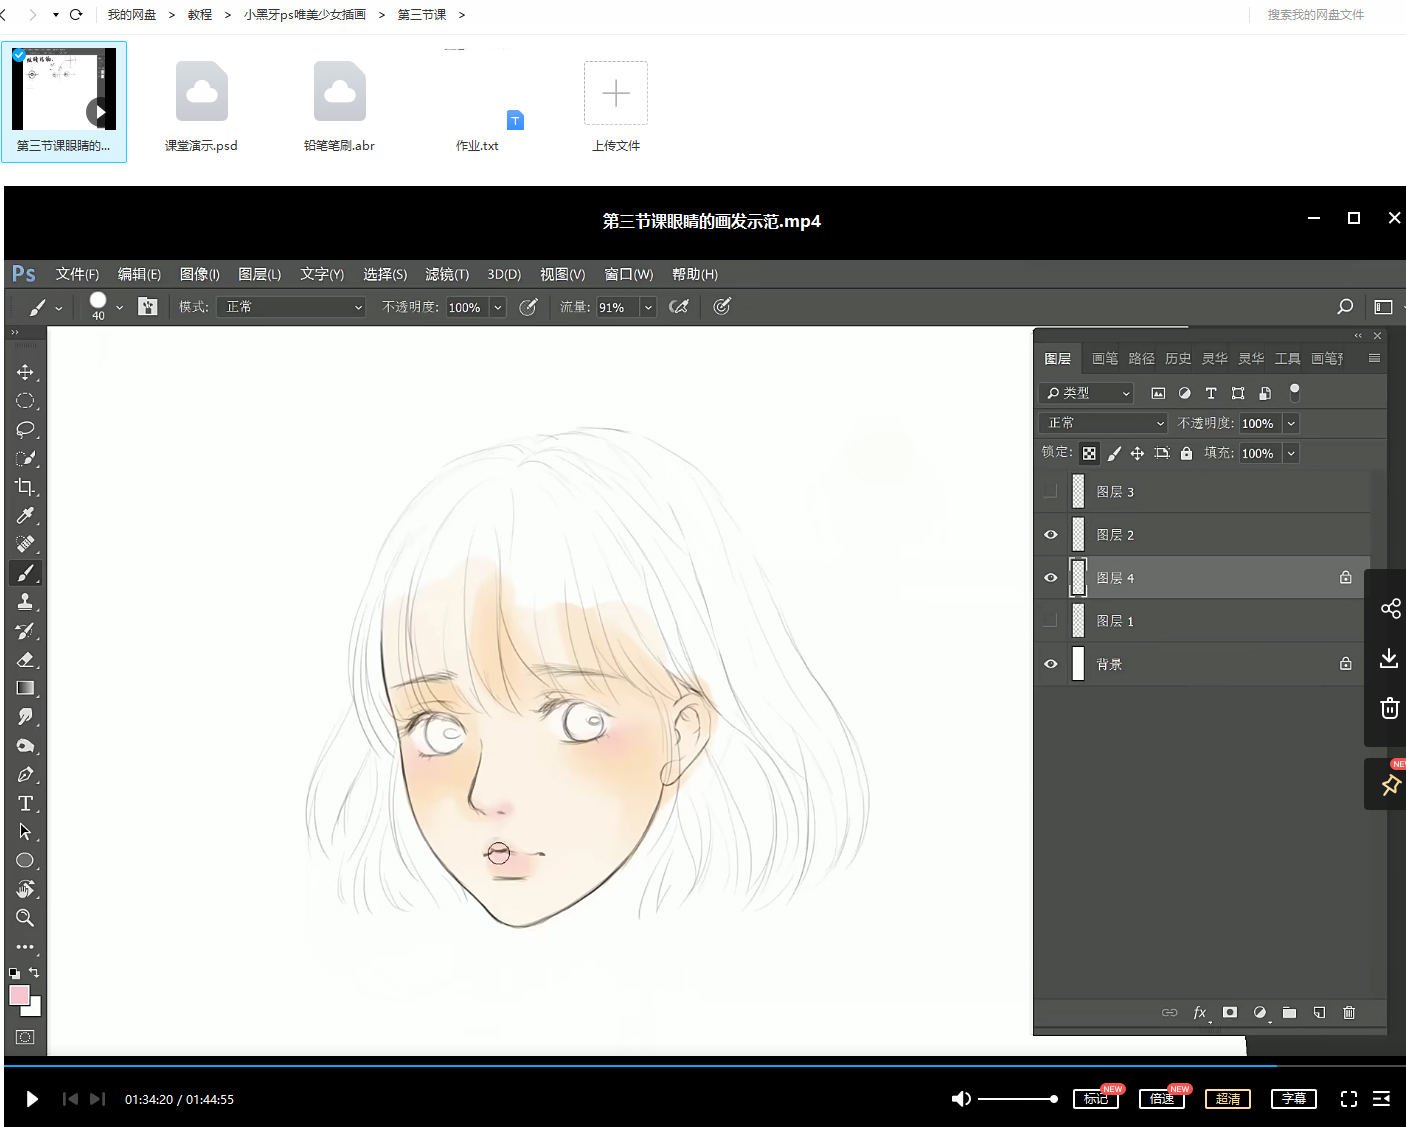Open the brush 模式 blending dropdown
The image size is (1406, 1127).
click(x=290, y=307)
